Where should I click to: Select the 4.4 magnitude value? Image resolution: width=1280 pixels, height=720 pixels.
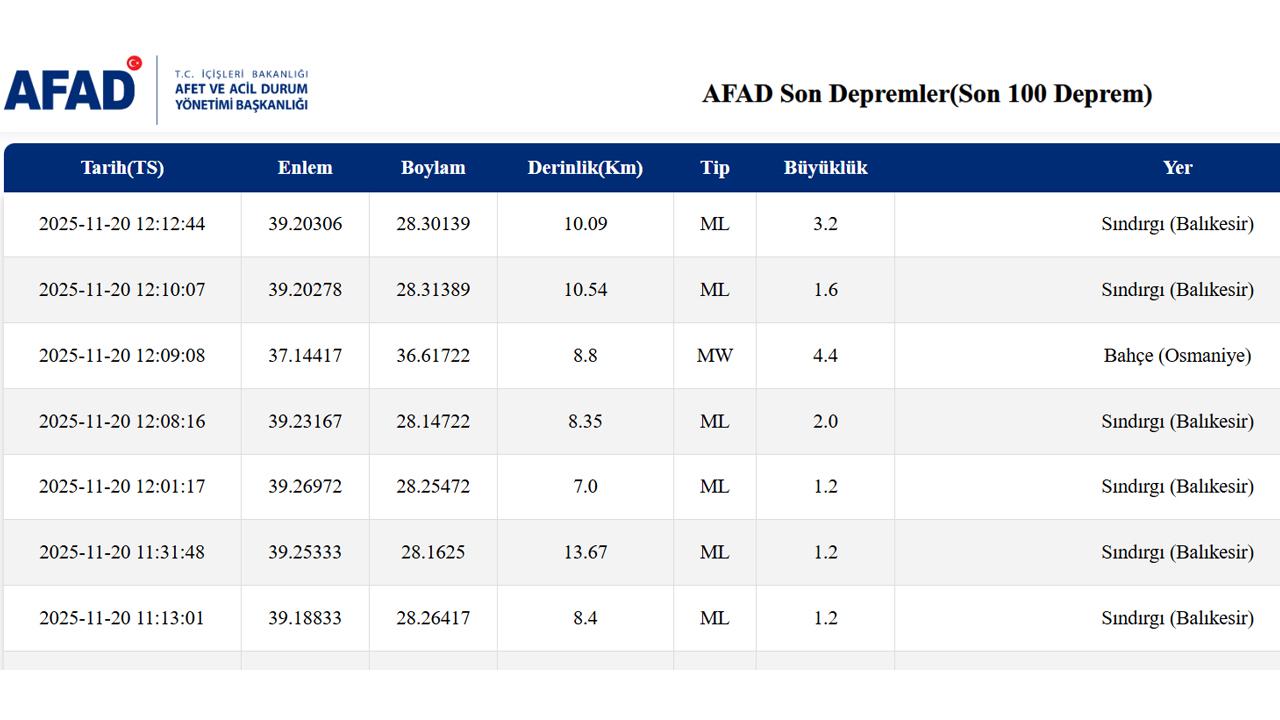coord(825,356)
